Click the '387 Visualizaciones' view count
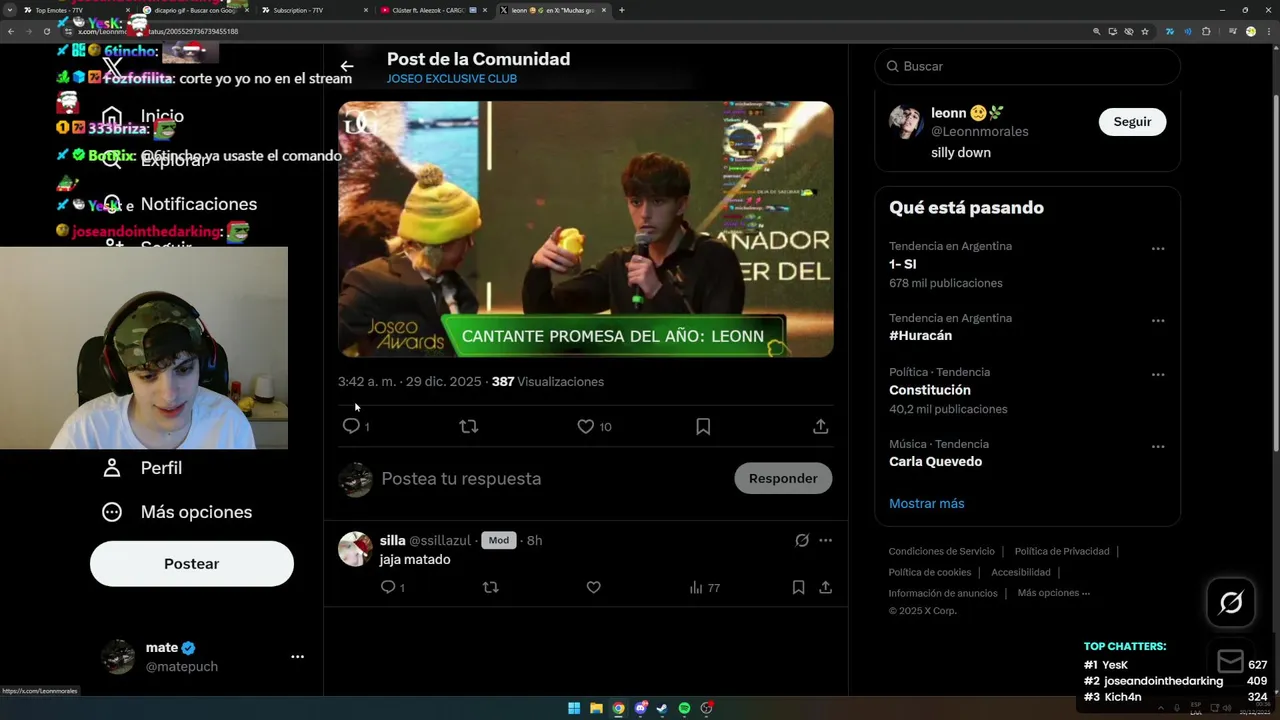1280x720 pixels. [548, 382]
